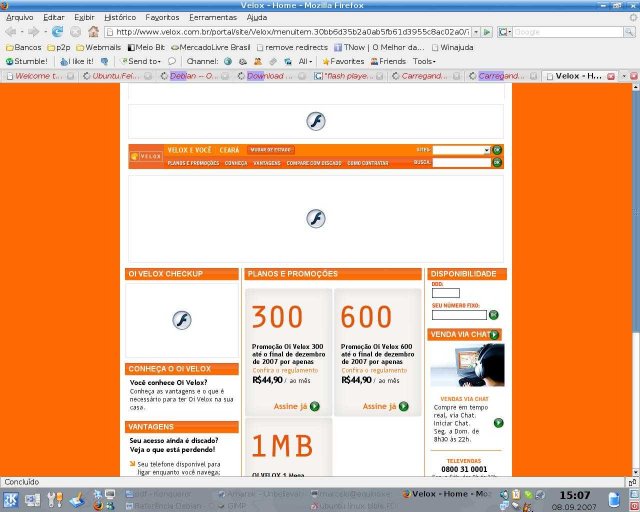Click the DDD input field
640x512 pixels.
[x=445, y=293]
